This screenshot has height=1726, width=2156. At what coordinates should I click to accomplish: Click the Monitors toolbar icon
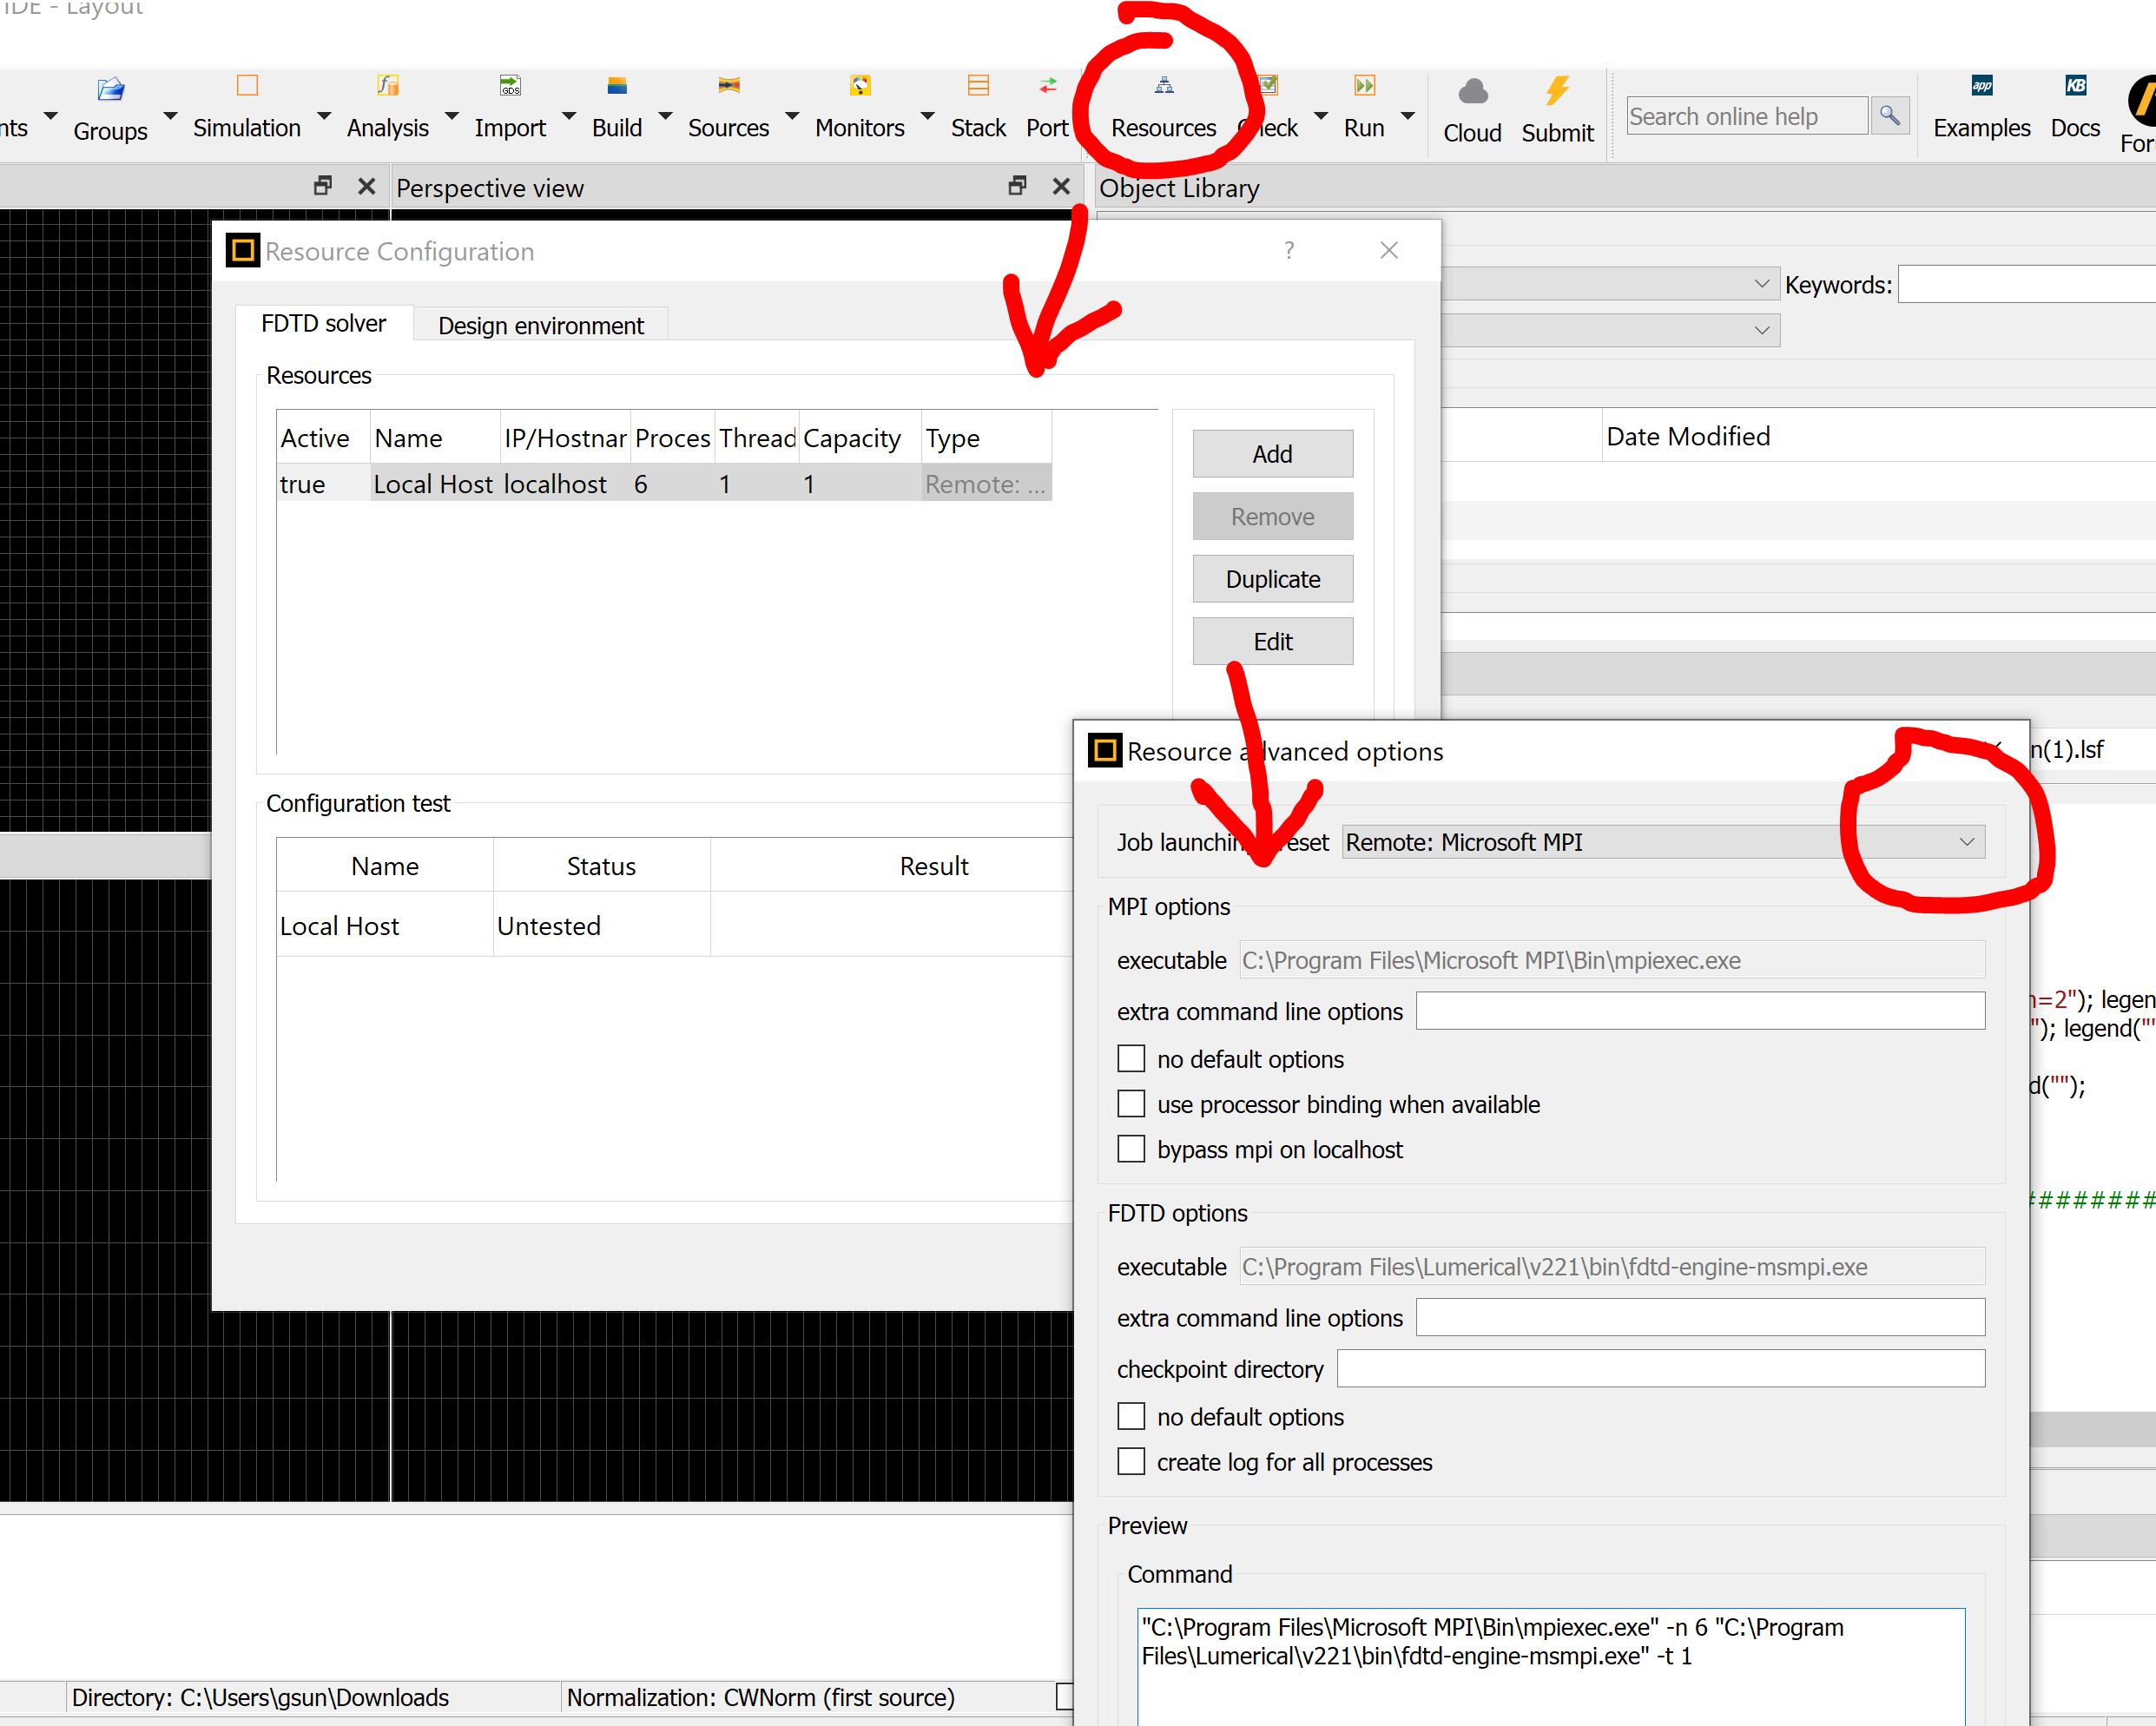click(x=860, y=86)
